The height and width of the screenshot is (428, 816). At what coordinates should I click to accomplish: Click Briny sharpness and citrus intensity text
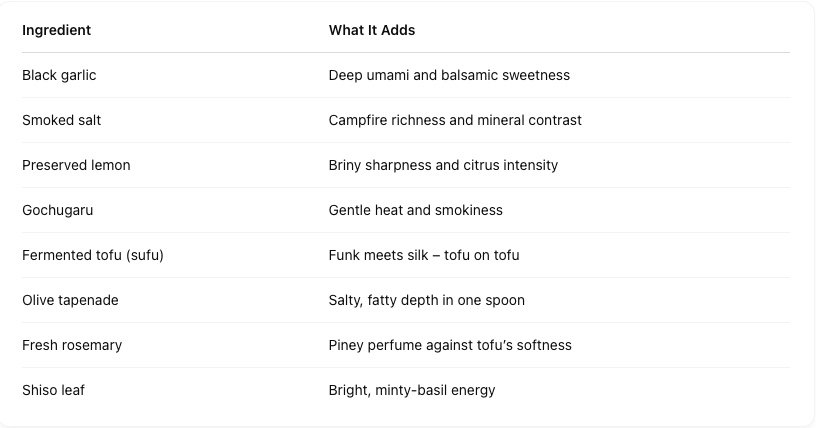coord(443,166)
